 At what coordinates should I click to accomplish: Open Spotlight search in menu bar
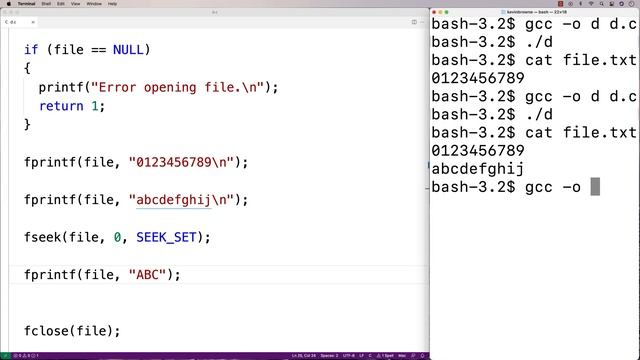coord(601,4)
